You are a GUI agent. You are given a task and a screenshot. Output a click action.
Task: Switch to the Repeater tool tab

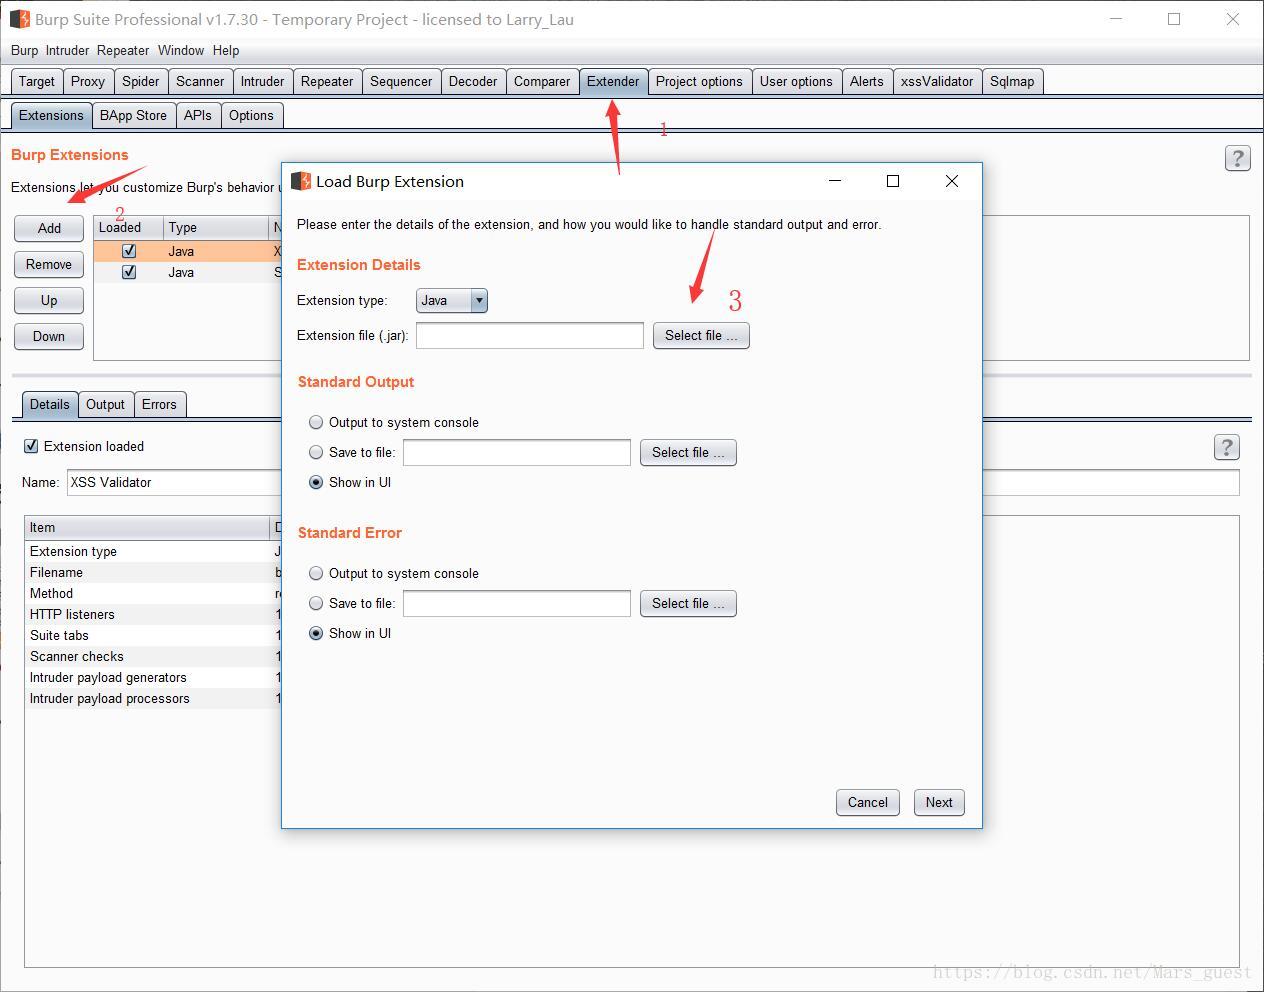pos(327,81)
